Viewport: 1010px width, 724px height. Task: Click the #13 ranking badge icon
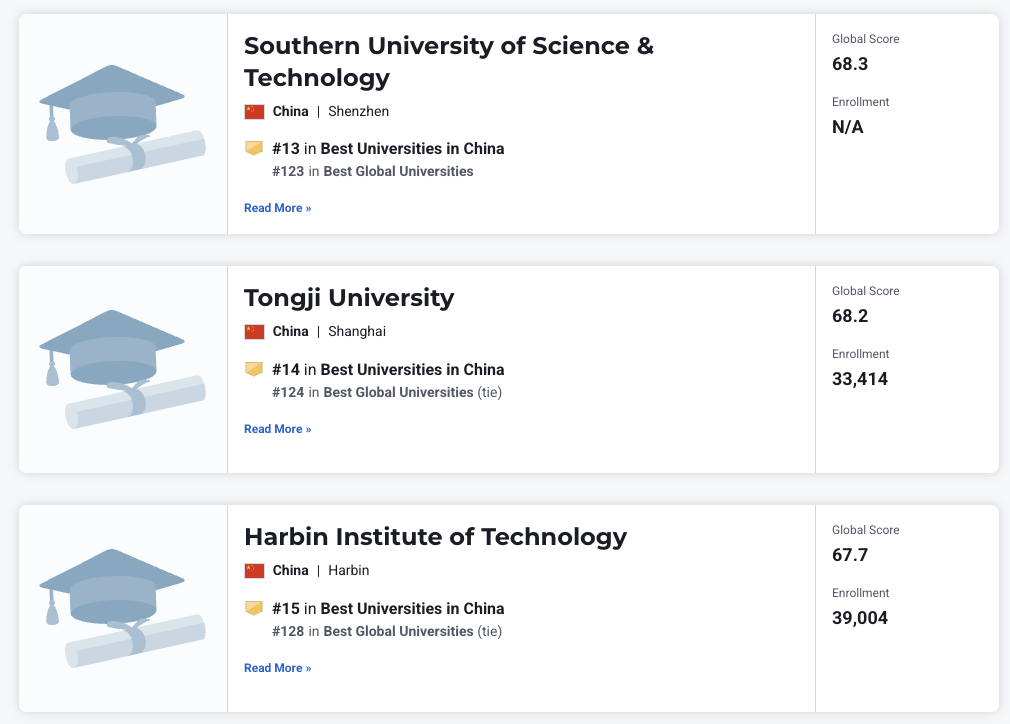[x=254, y=148]
